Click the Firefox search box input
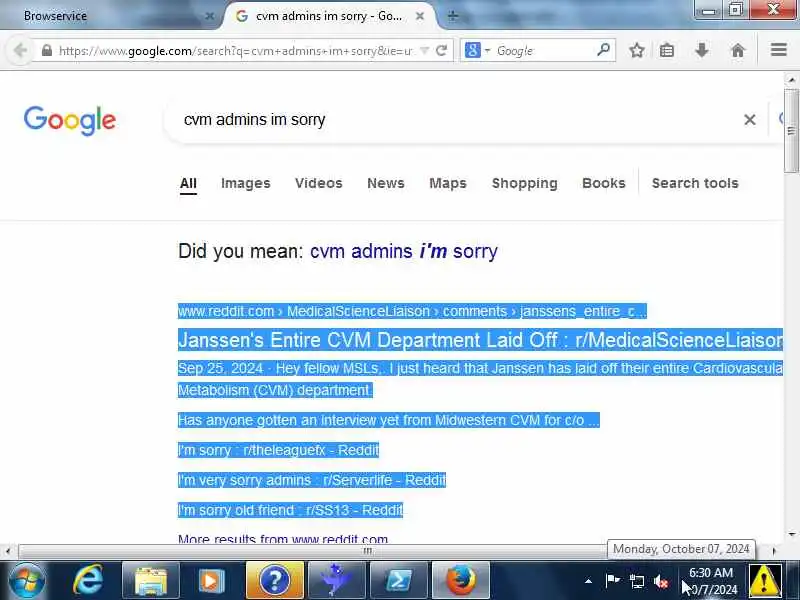Screen dimensions: 800x600 tap(545, 51)
